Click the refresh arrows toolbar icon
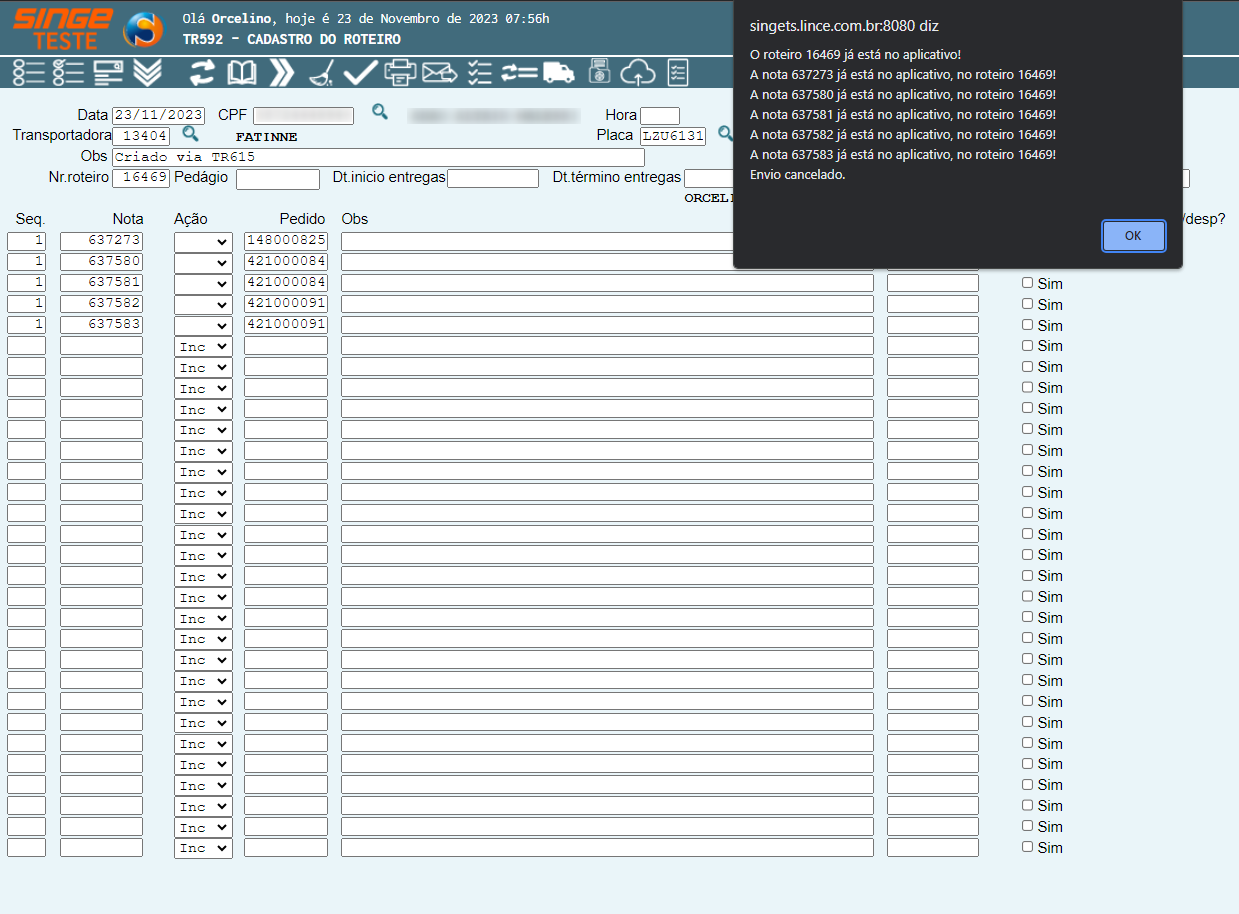 point(203,72)
